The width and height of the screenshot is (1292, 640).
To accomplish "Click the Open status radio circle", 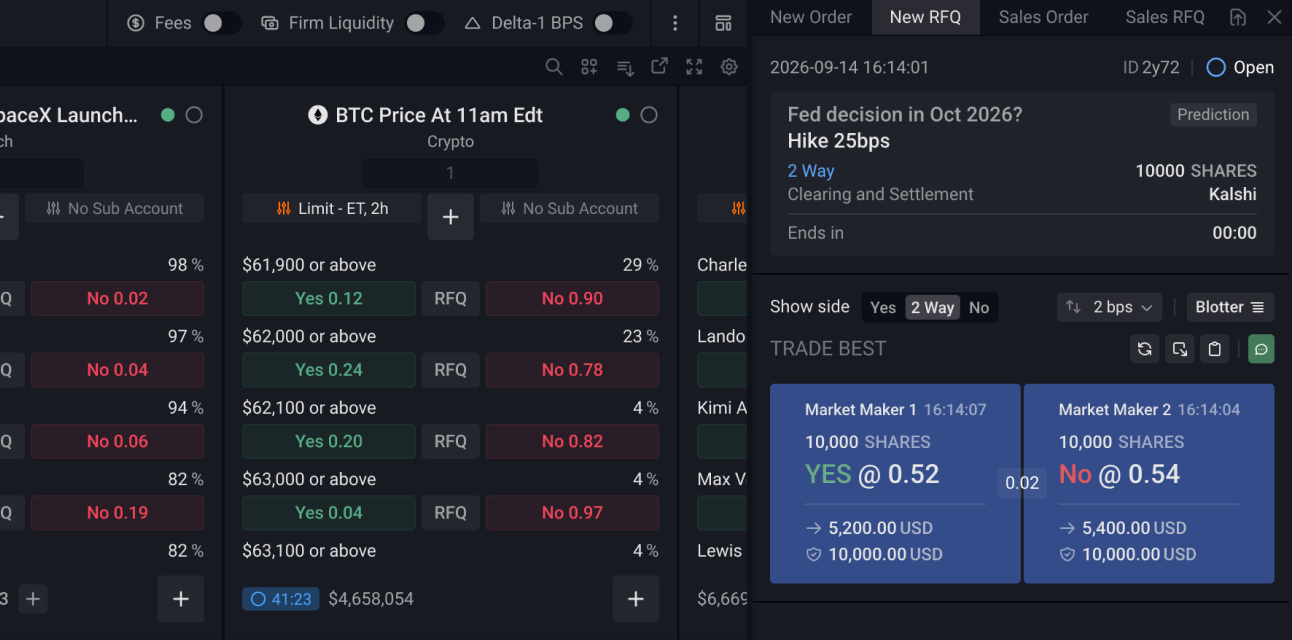I will (1216, 67).
